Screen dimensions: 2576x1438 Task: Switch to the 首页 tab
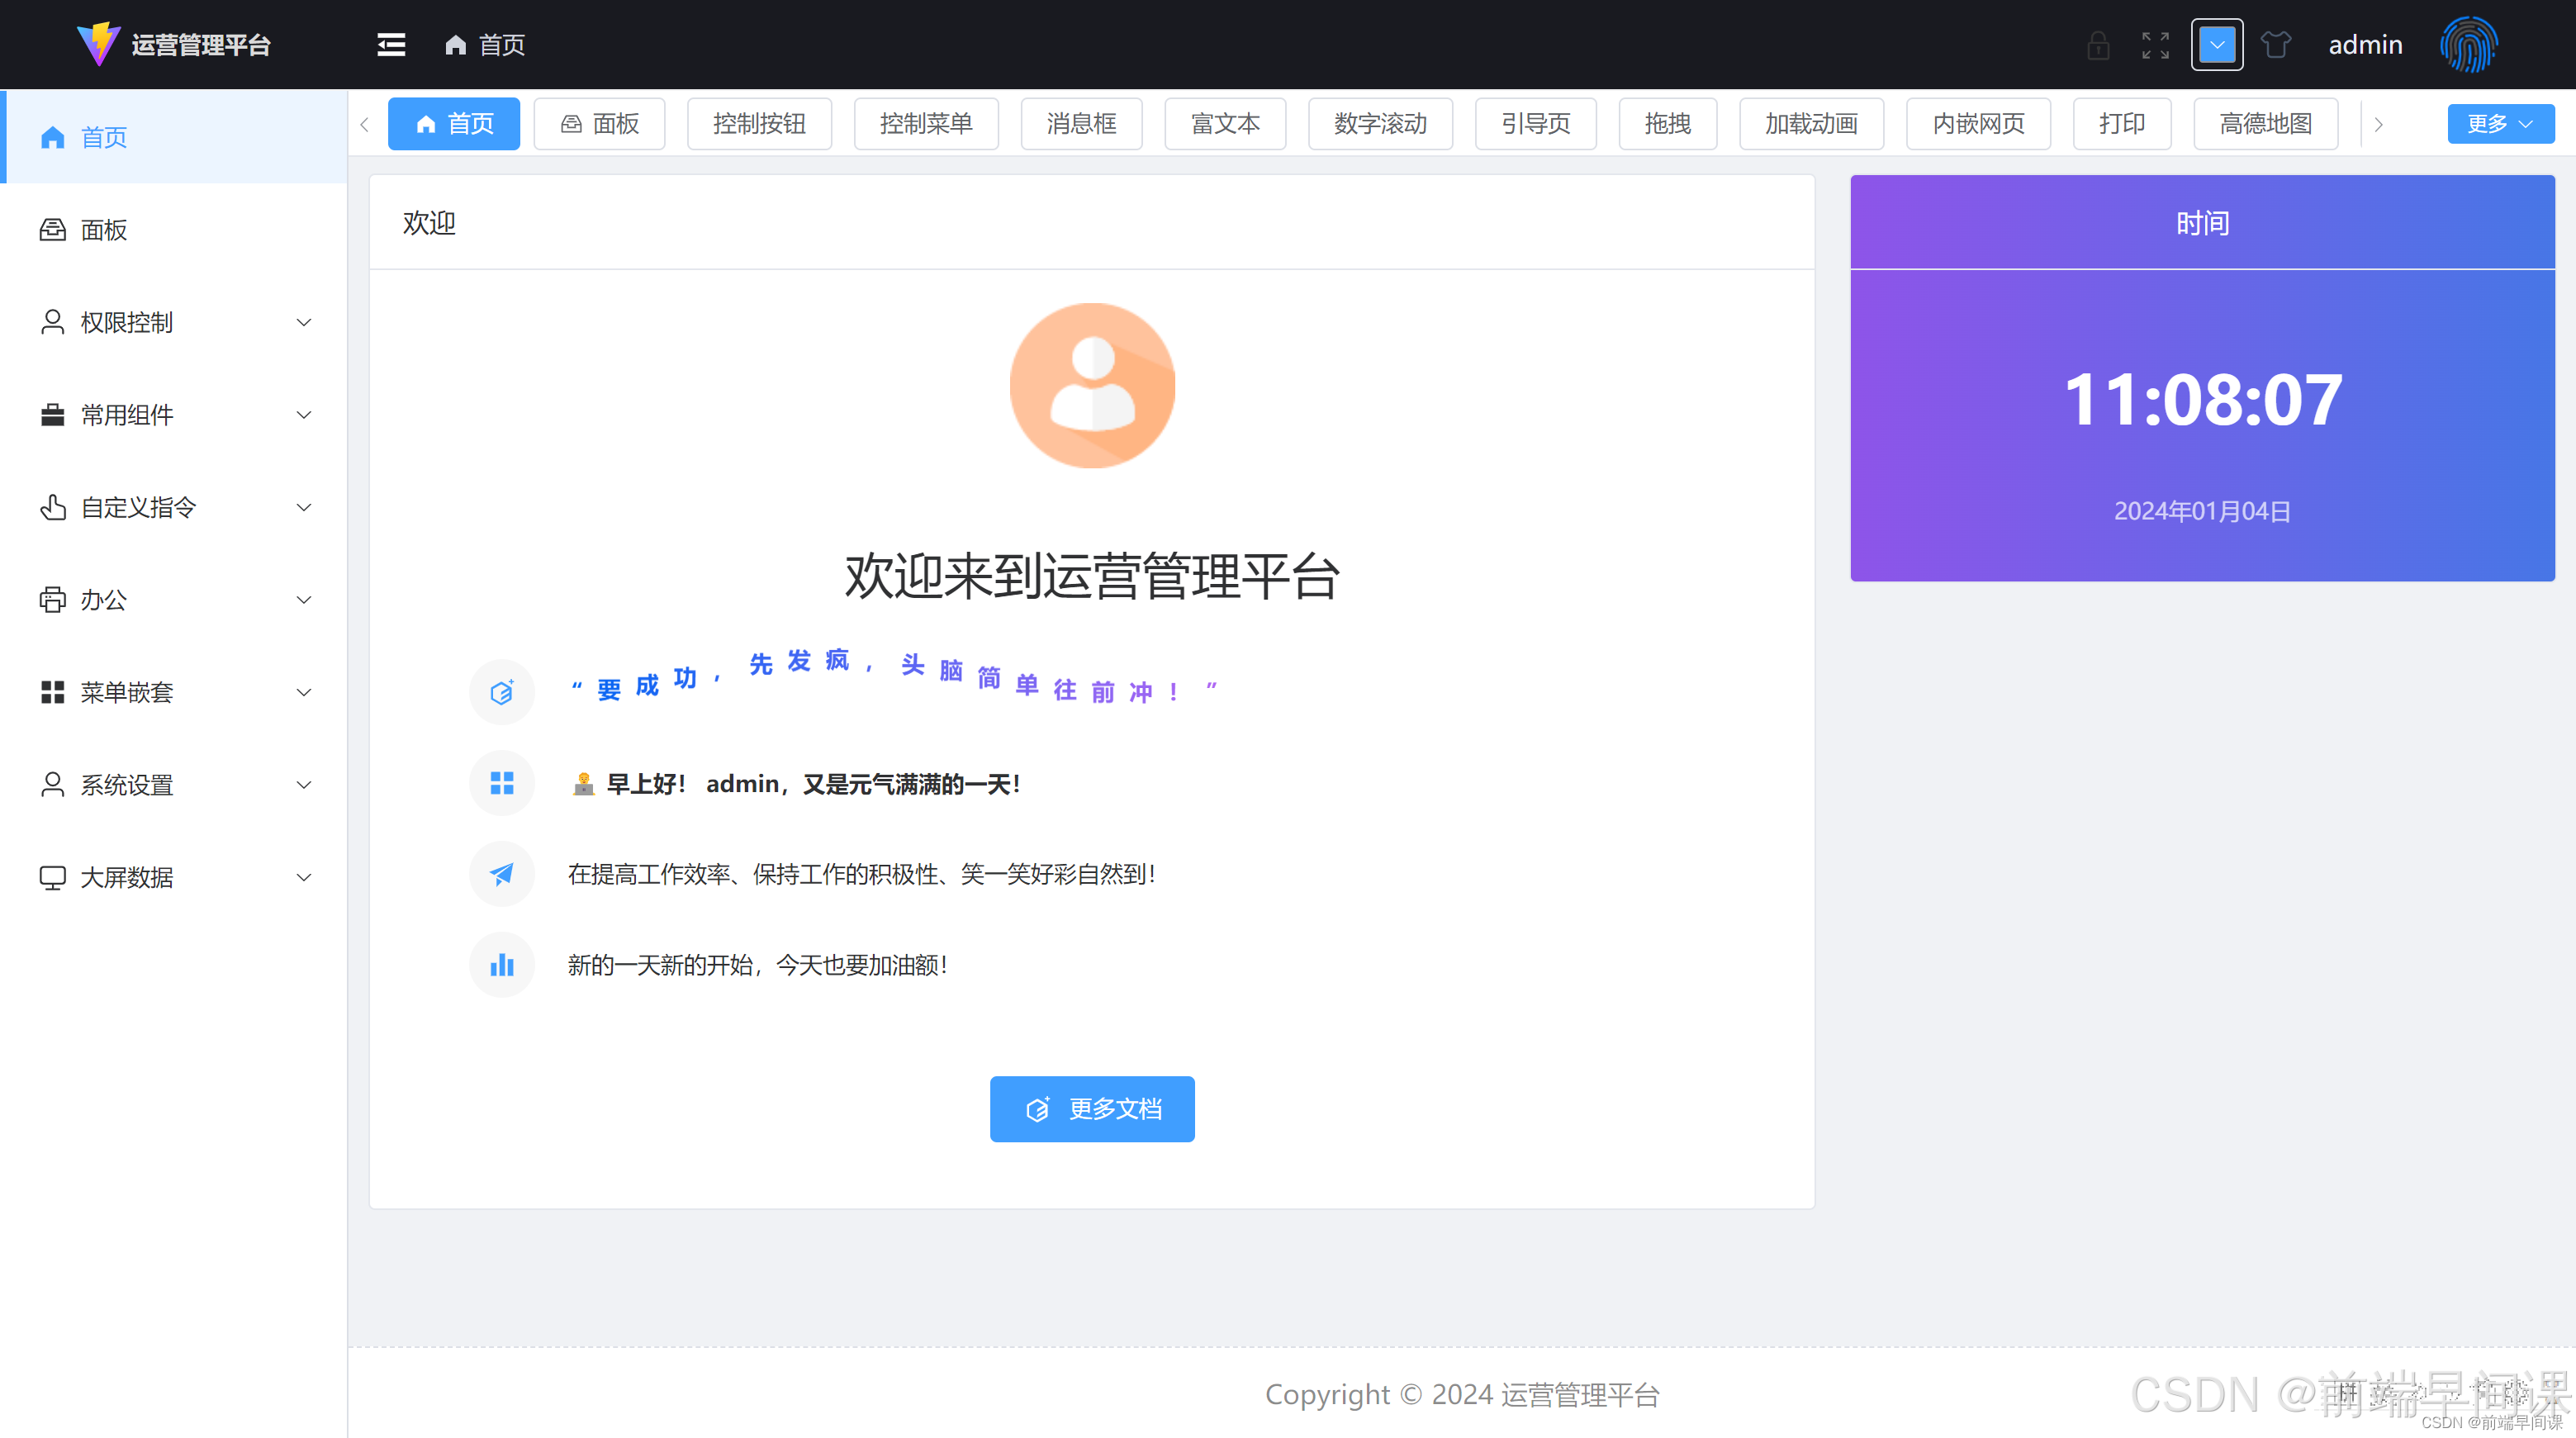click(454, 124)
